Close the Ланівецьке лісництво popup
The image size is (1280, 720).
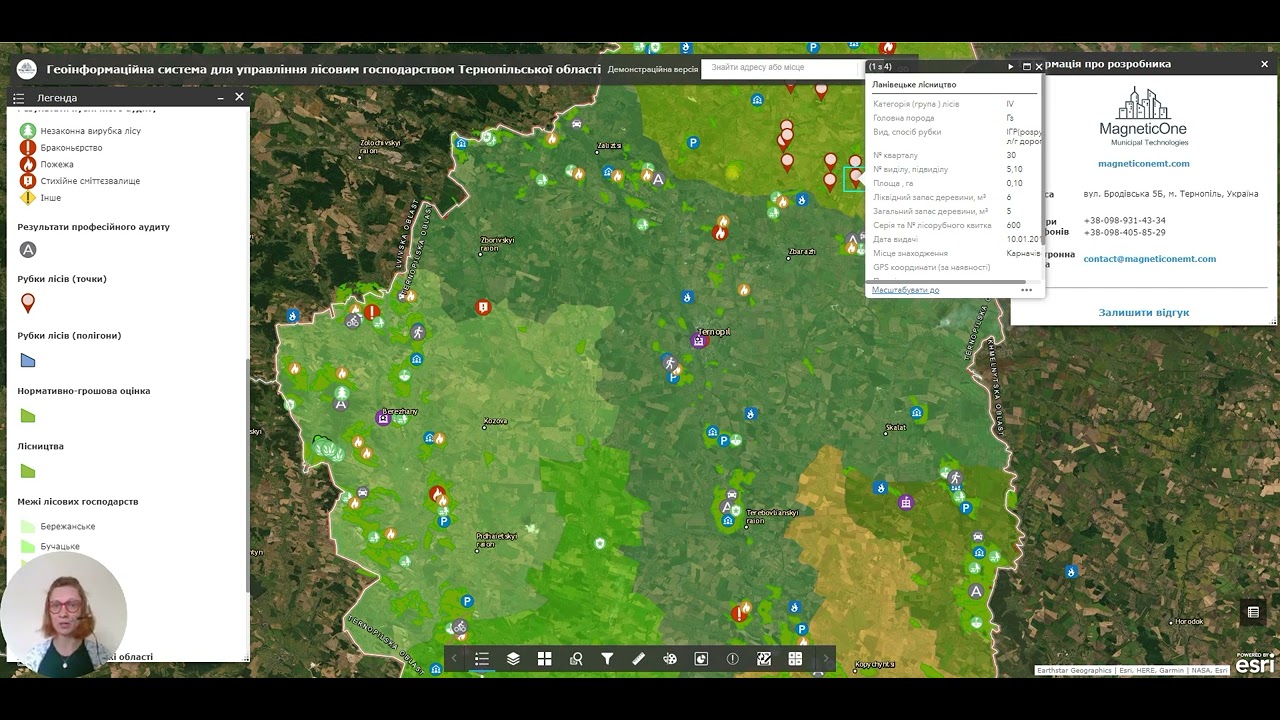[1038, 67]
